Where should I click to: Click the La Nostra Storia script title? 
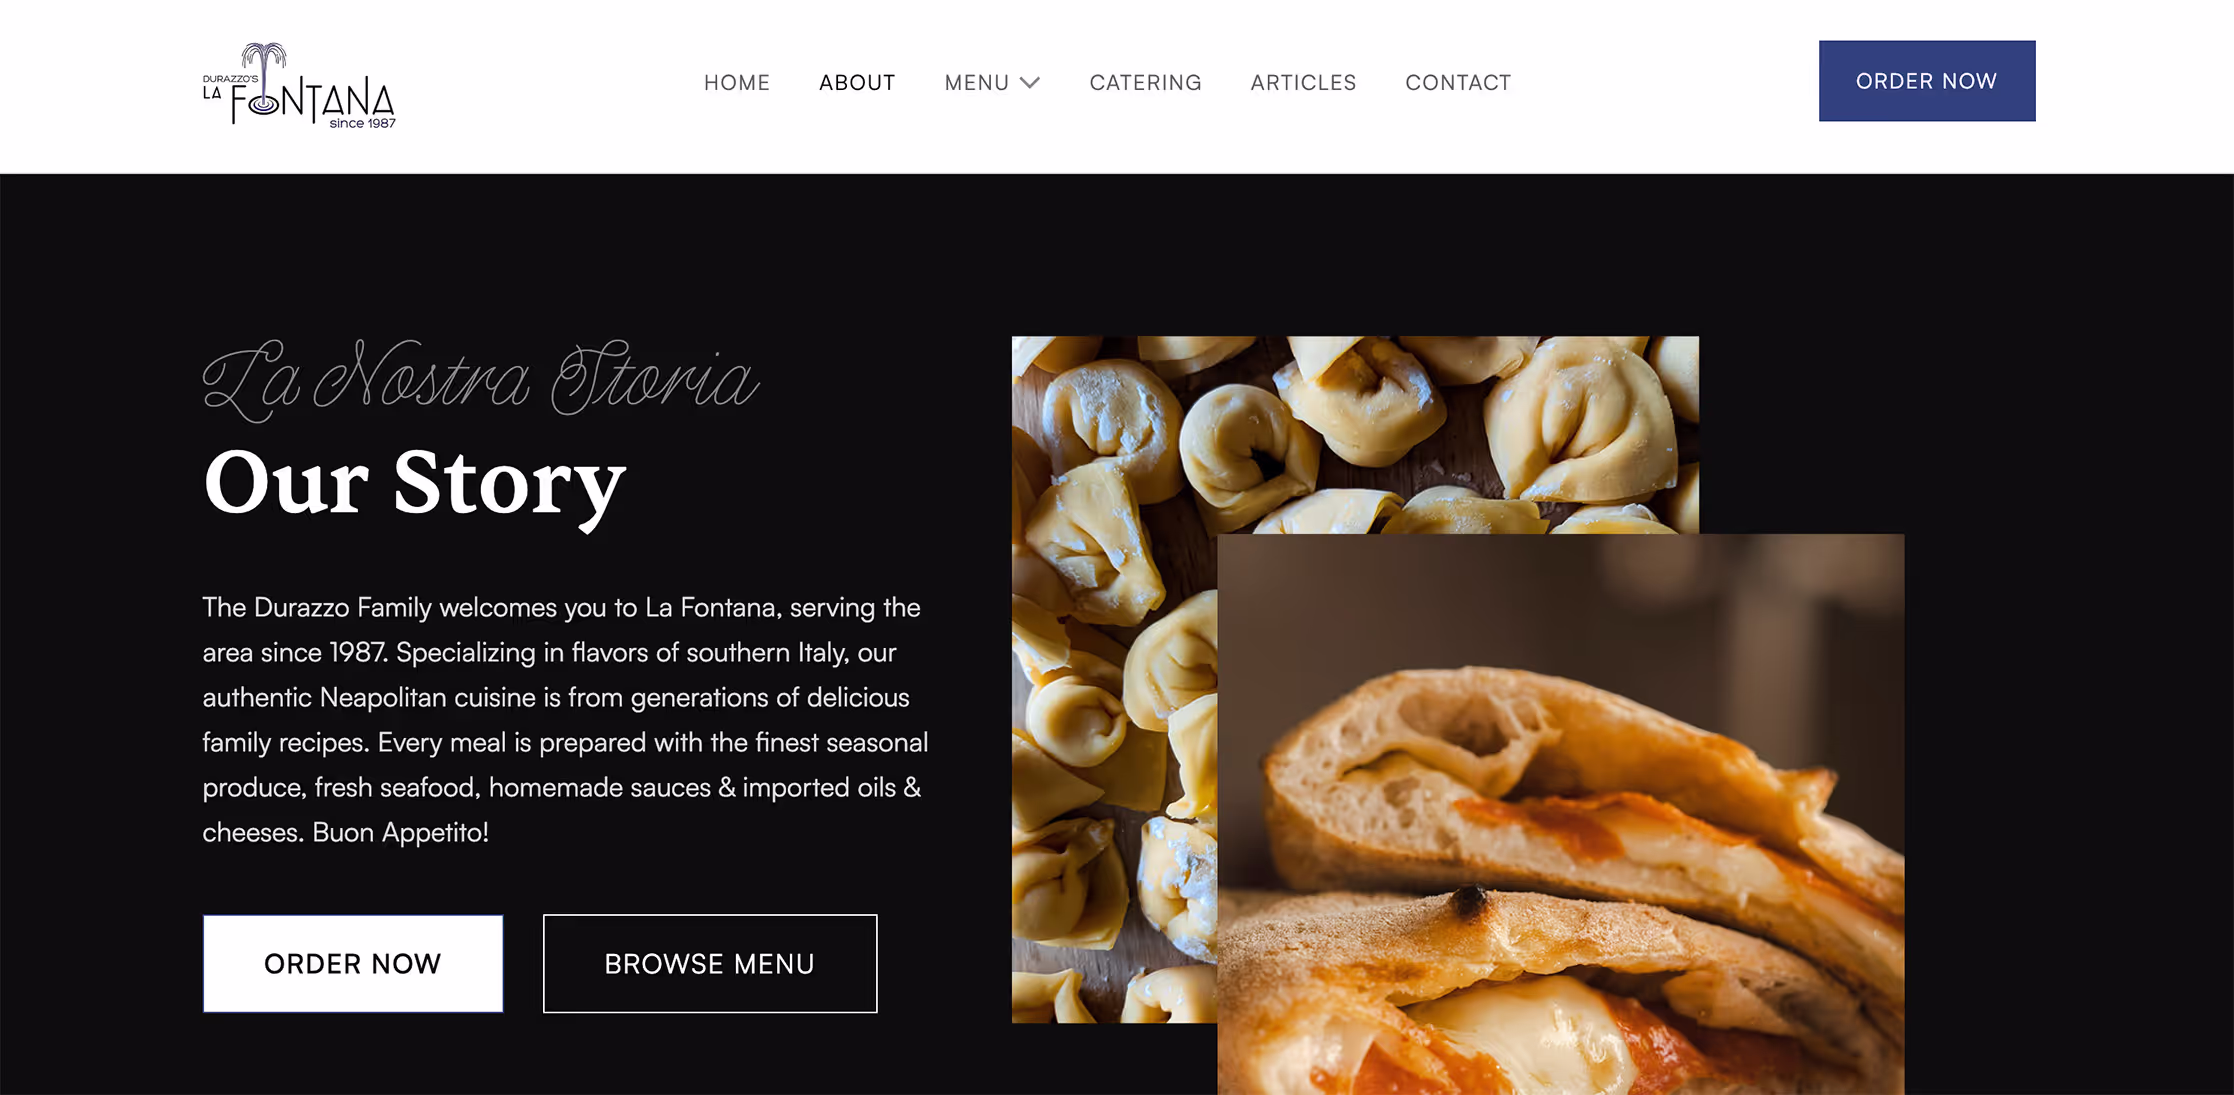pos(481,380)
